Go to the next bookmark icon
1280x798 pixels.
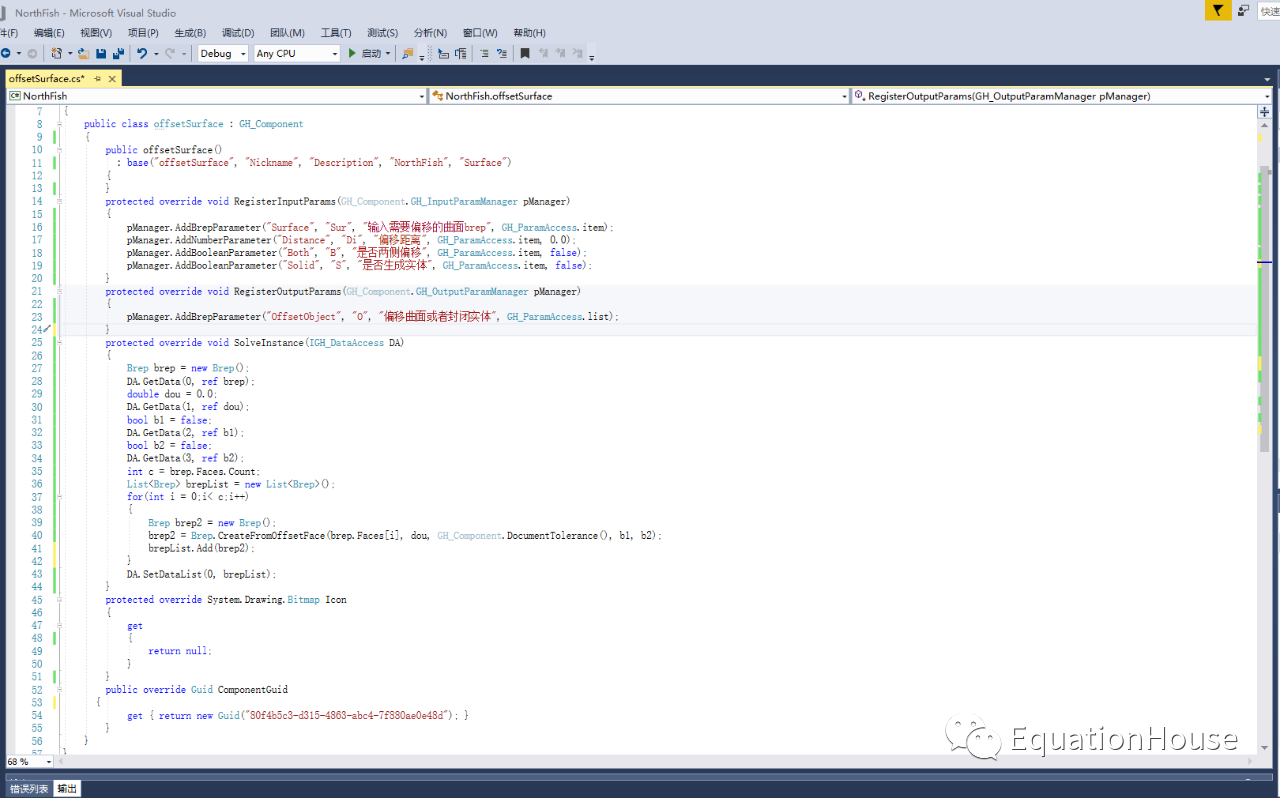[x=561, y=53]
